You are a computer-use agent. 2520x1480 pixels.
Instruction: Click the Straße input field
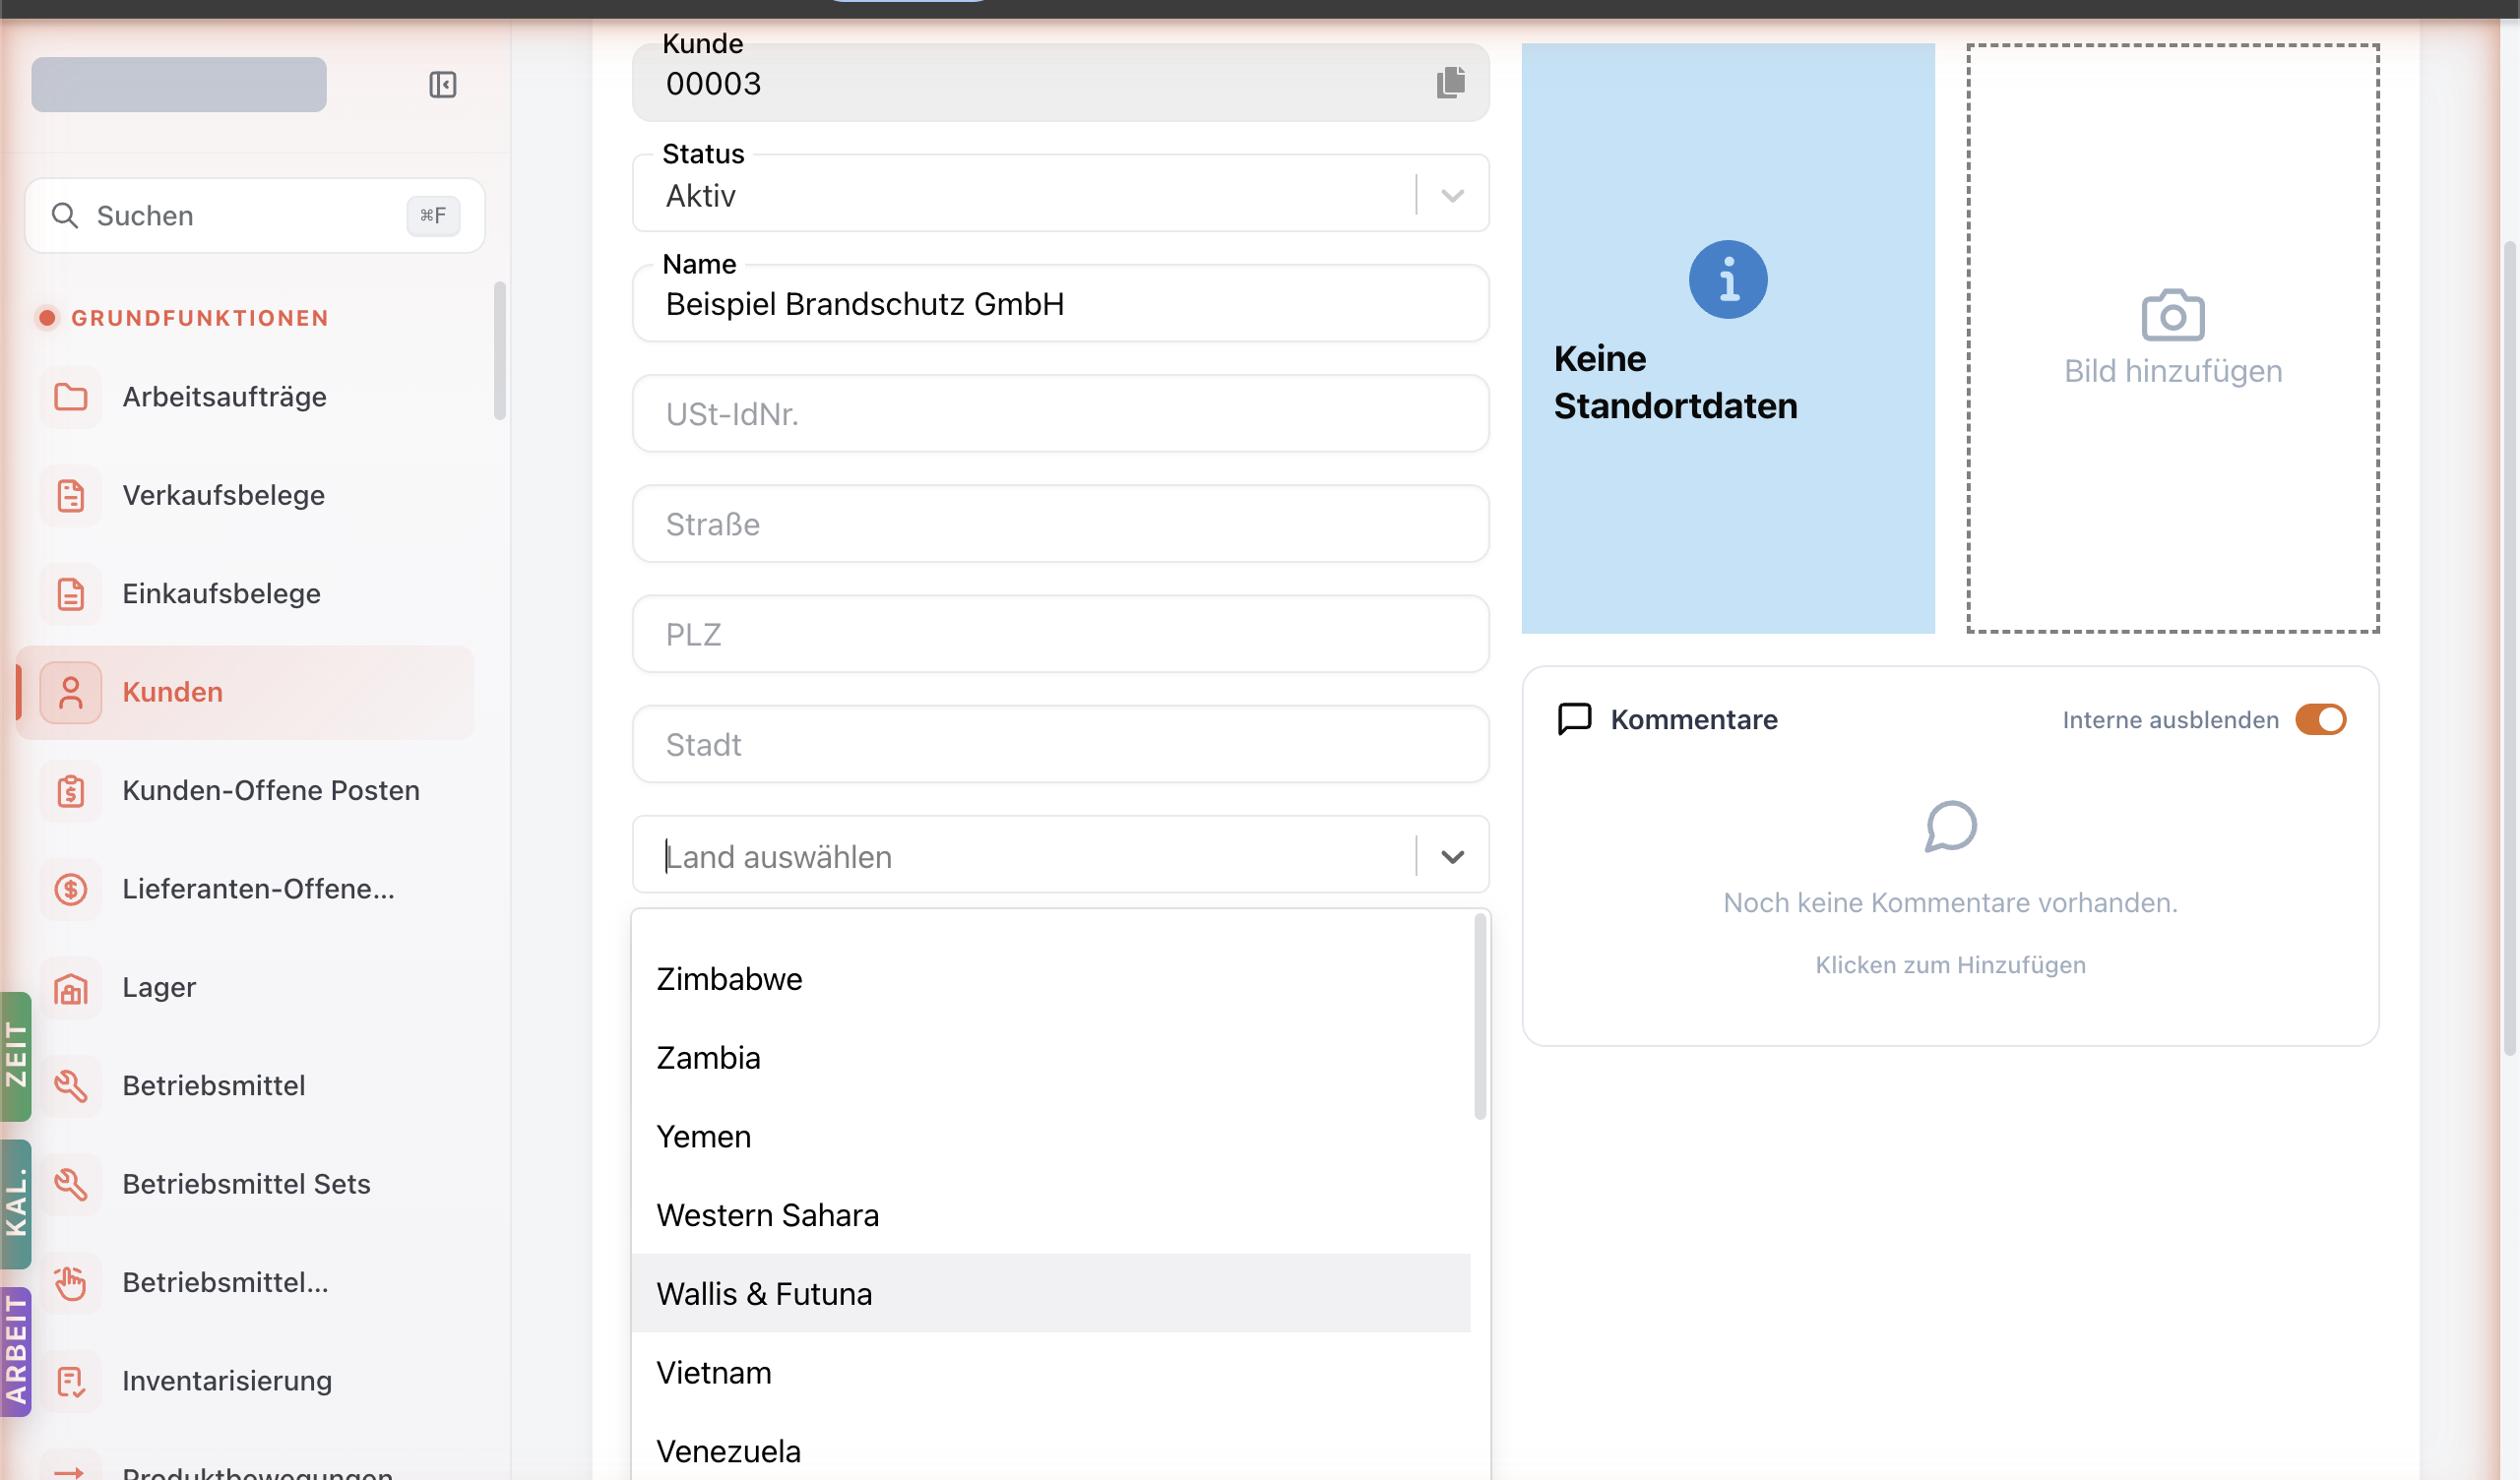(x=1060, y=524)
